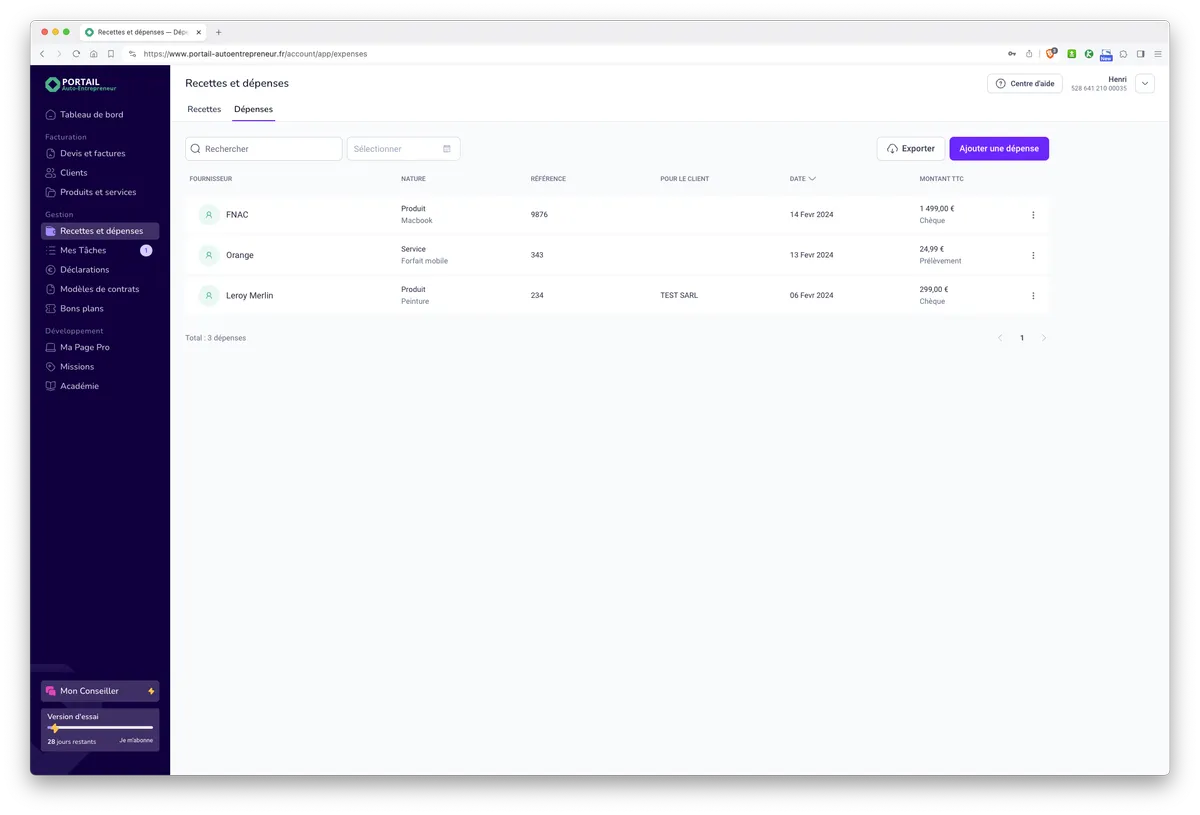Open the Sélectionner date picker

point(403,149)
